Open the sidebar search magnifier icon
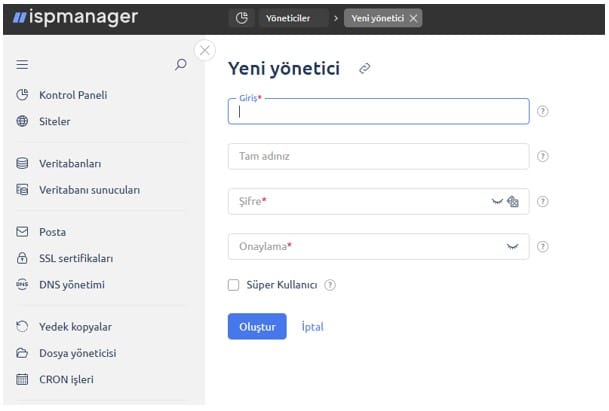Viewport: 609px width, 411px height. (181, 64)
